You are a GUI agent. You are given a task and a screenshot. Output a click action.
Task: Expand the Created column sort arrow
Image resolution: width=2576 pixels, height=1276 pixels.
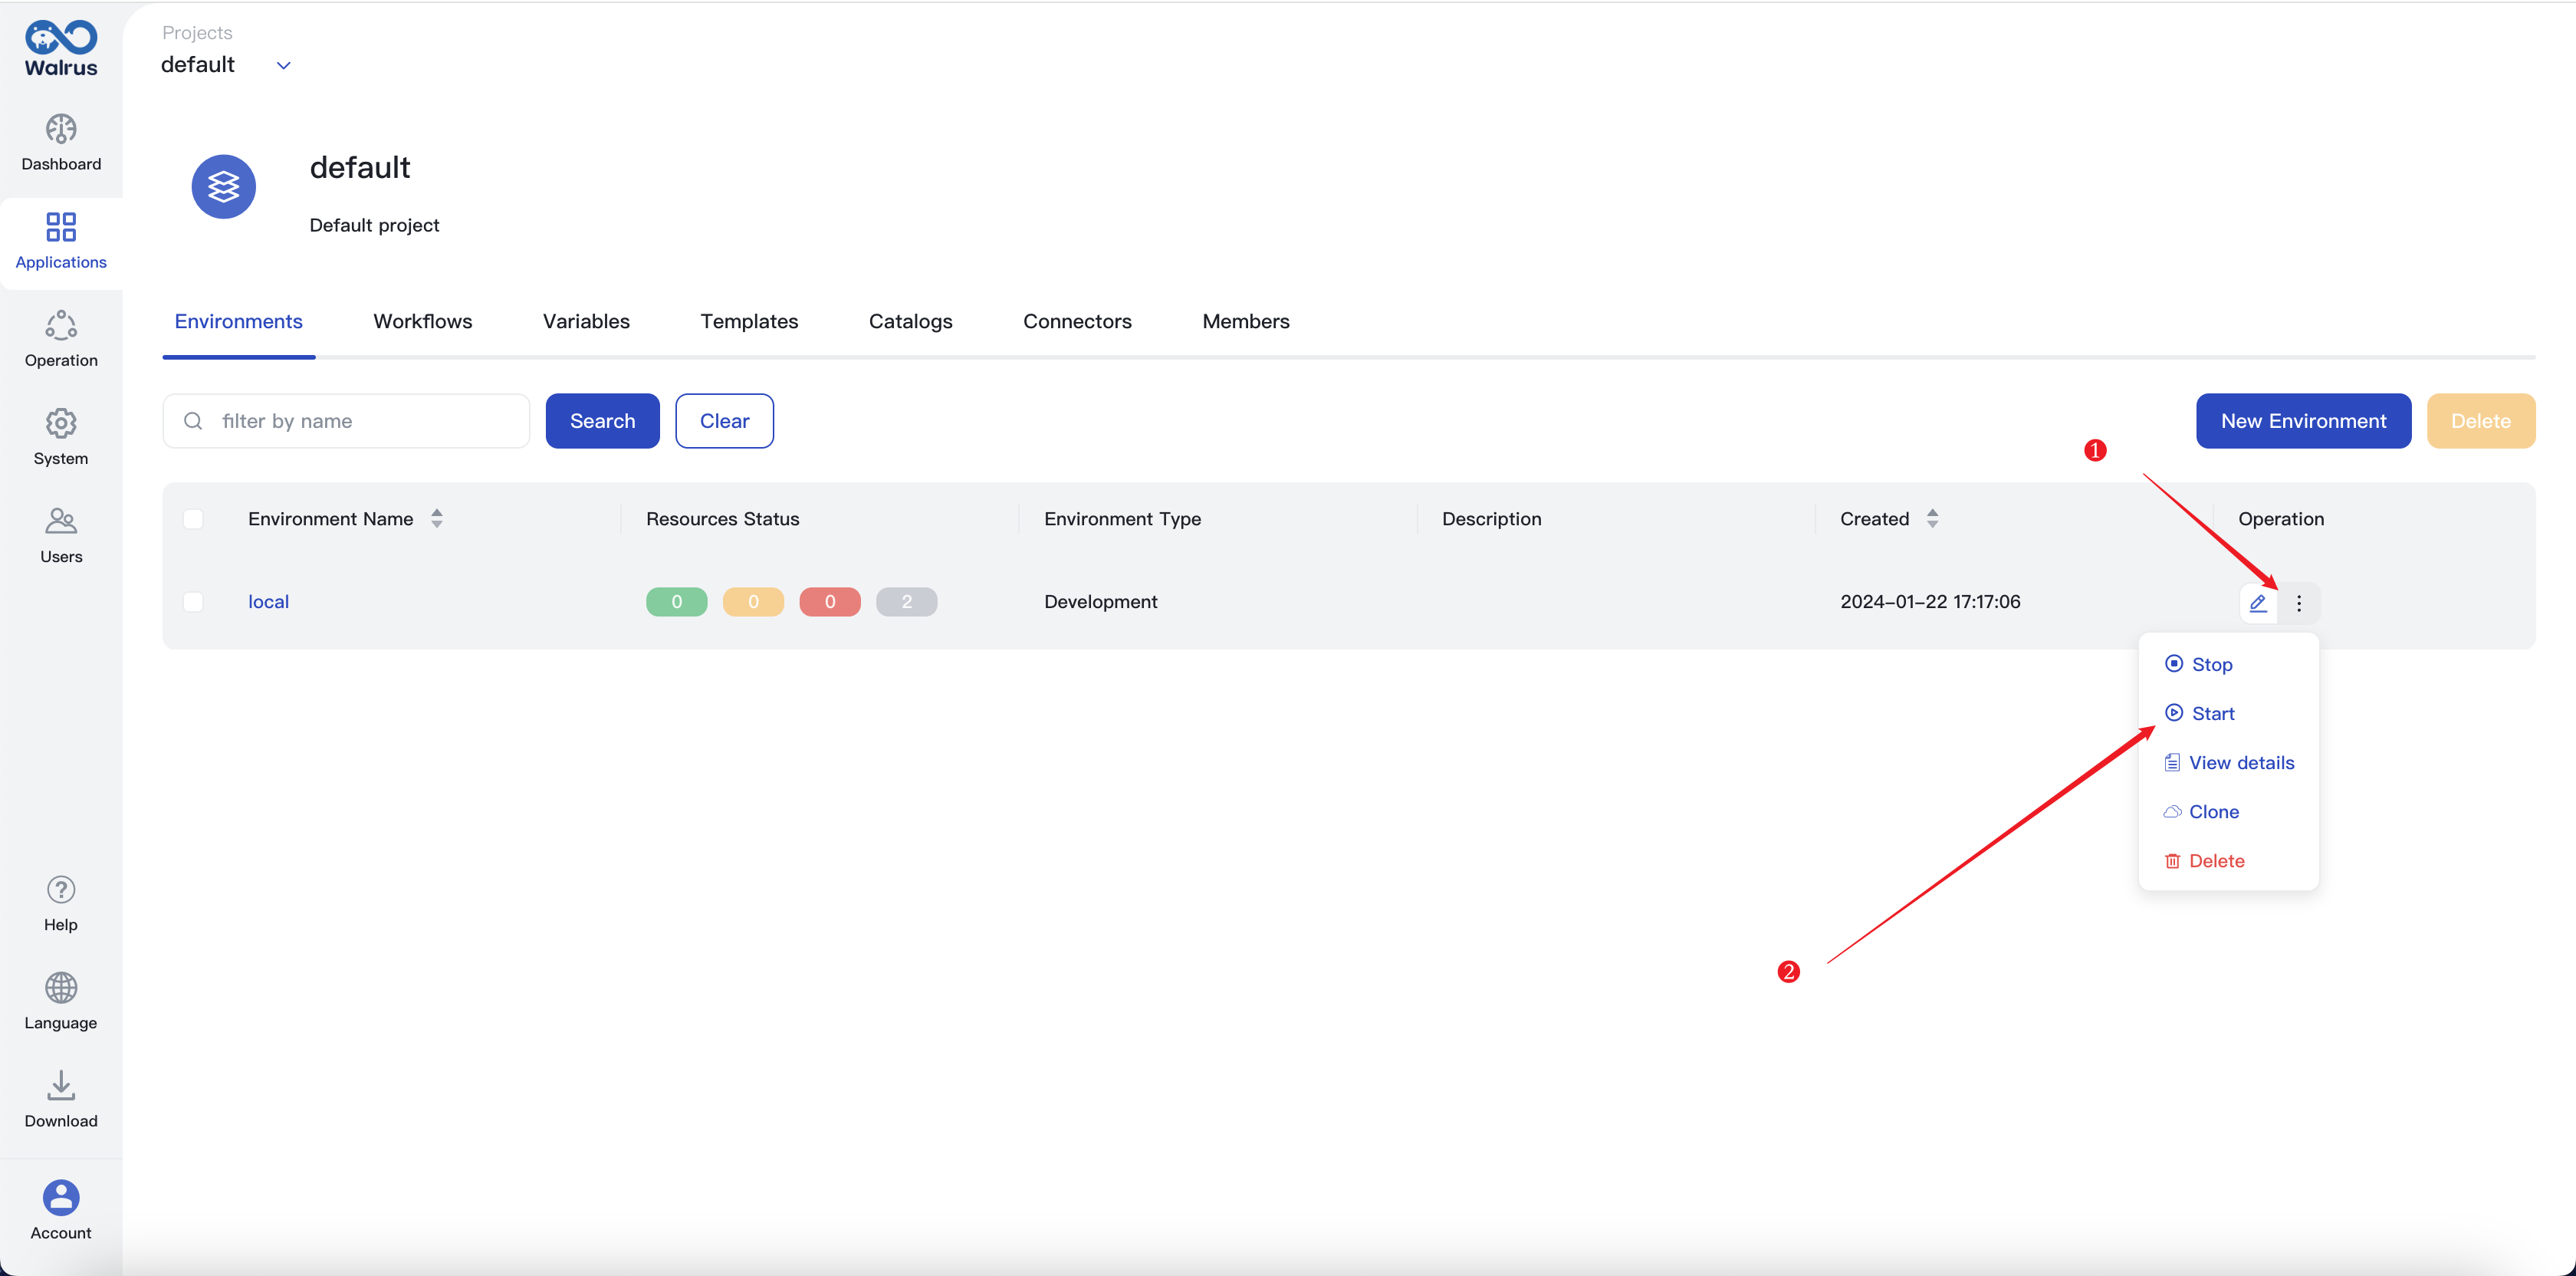pos(1935,519)
